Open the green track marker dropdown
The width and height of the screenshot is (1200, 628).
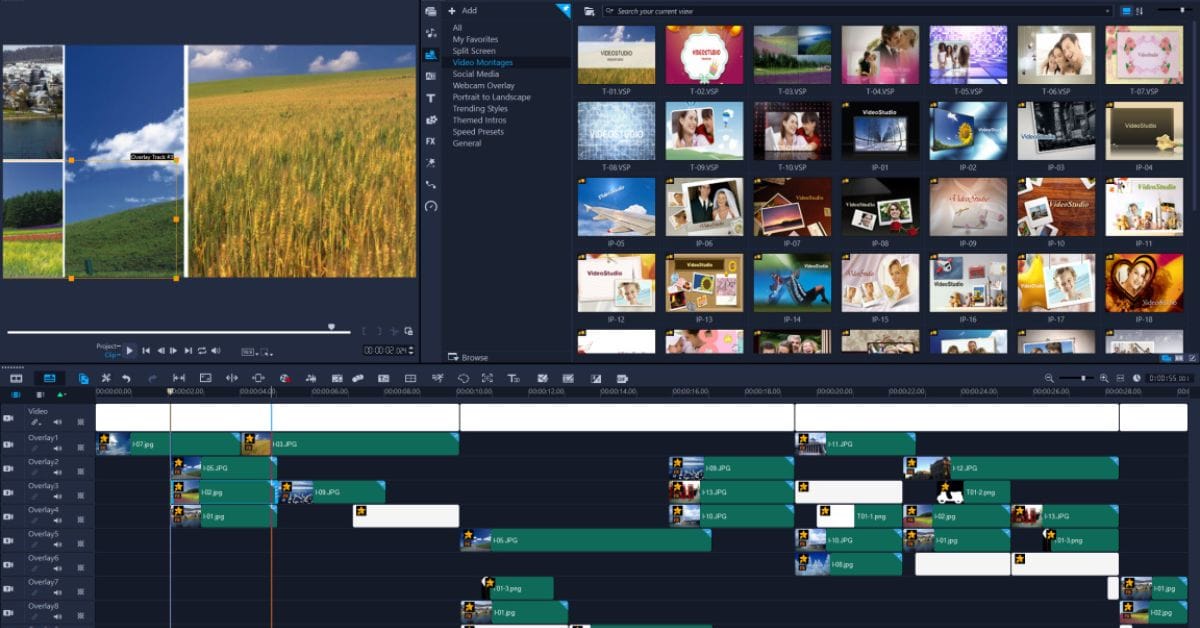coord(61,395)
